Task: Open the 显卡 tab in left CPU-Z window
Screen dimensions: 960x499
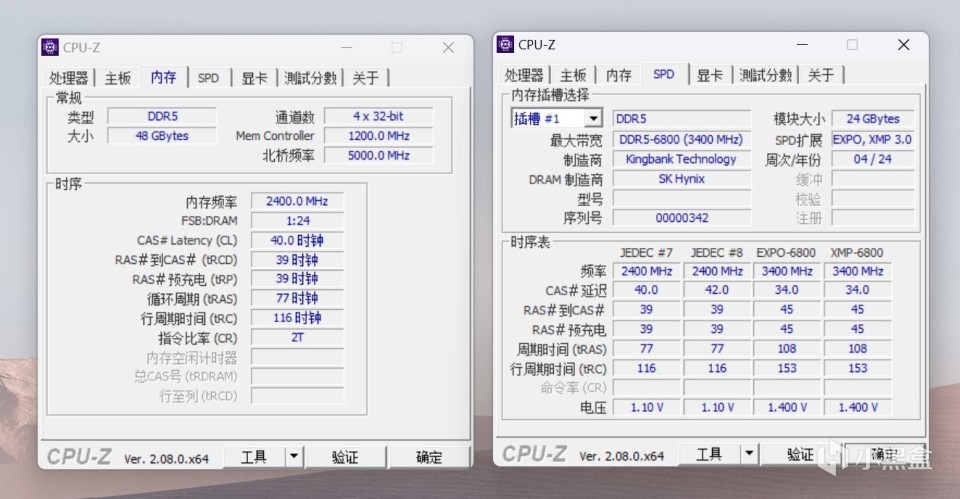Action: (x=254, y=78)
